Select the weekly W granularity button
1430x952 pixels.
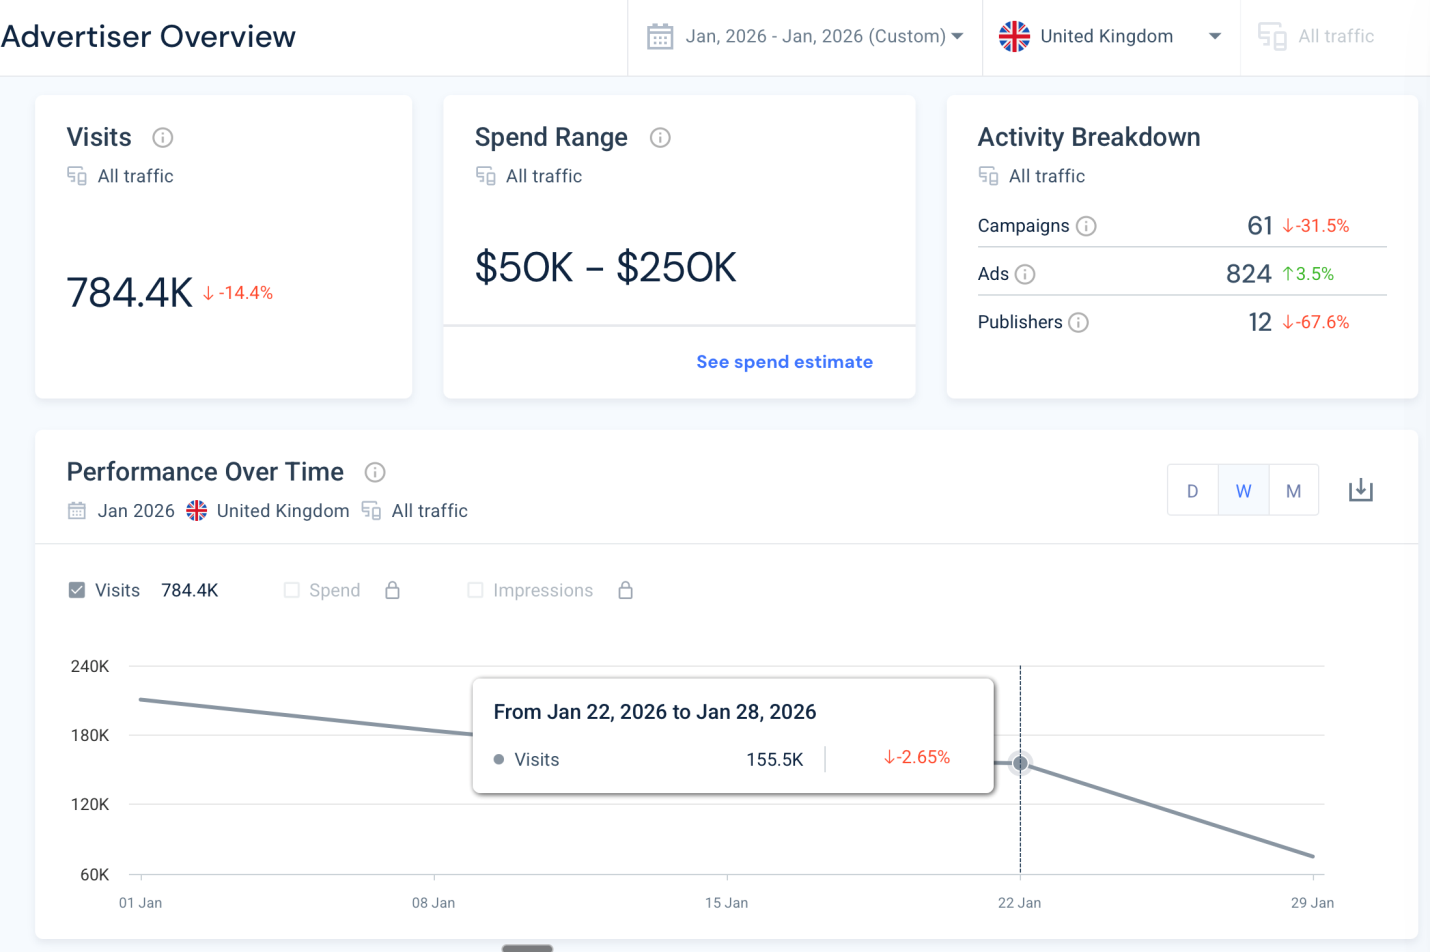(1243, 490)
